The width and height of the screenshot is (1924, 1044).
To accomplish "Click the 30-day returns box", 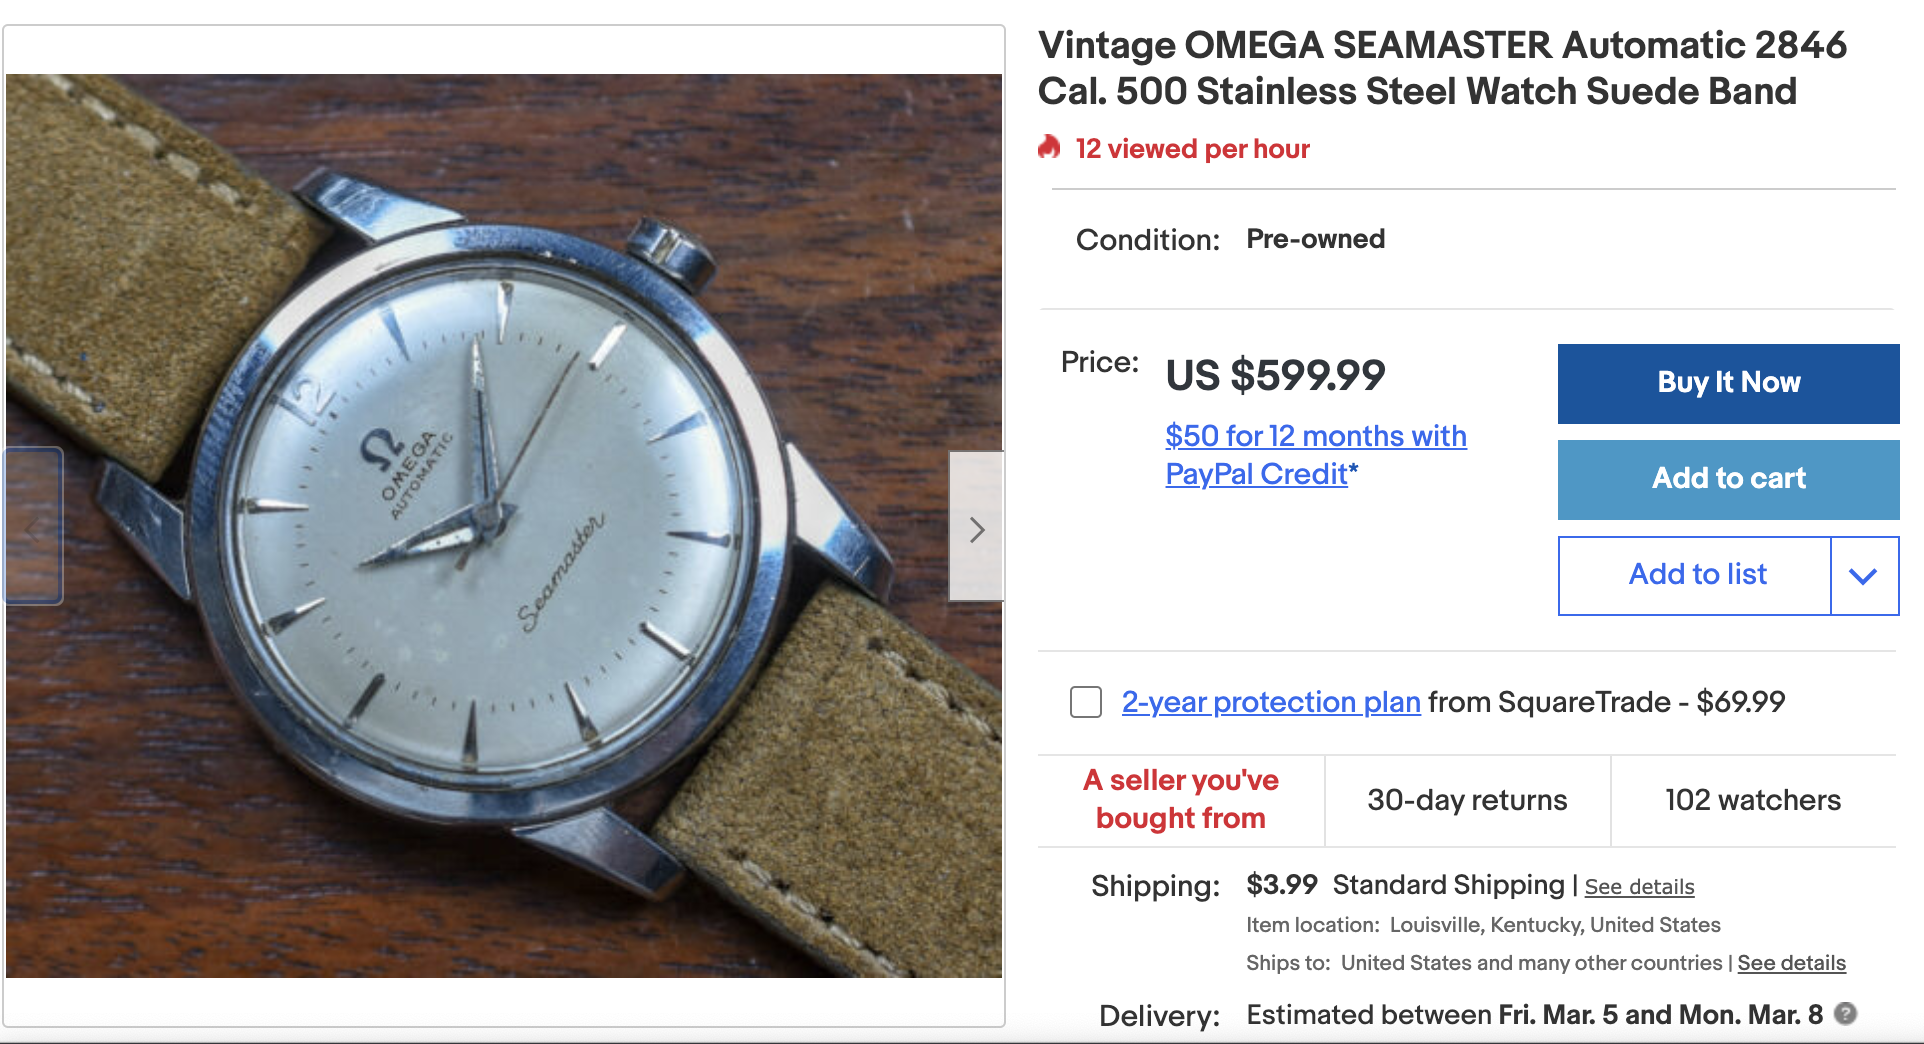I will [x=1467, y=800].
